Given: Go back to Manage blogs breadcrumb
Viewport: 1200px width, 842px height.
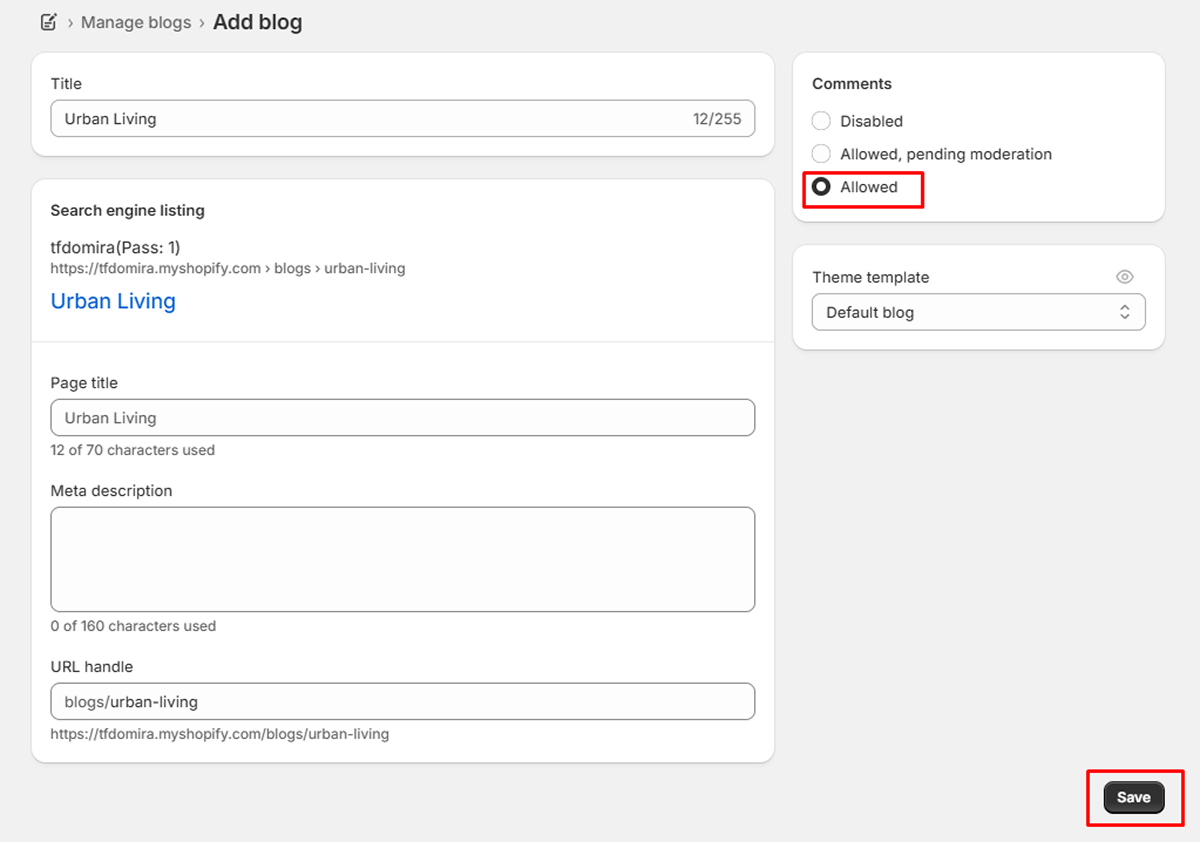Looking at the screenshot, I should [136, 22].
